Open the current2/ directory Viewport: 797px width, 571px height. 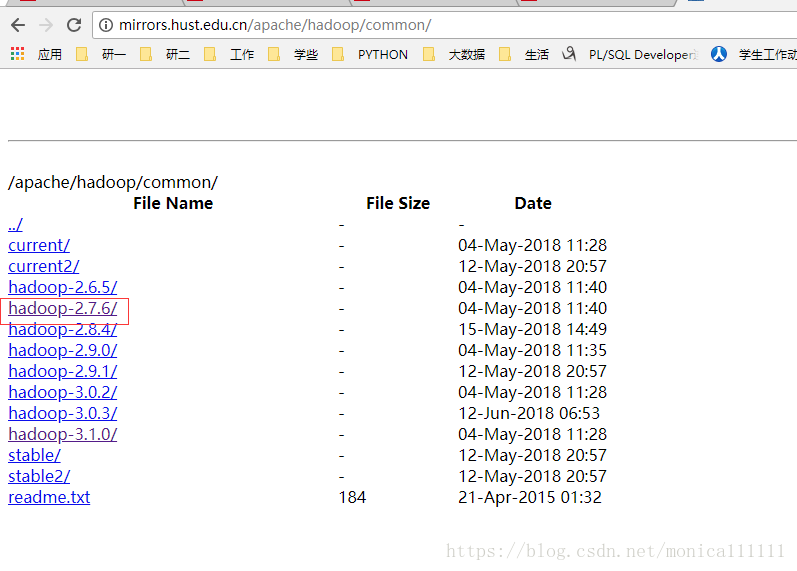(44, 266)
